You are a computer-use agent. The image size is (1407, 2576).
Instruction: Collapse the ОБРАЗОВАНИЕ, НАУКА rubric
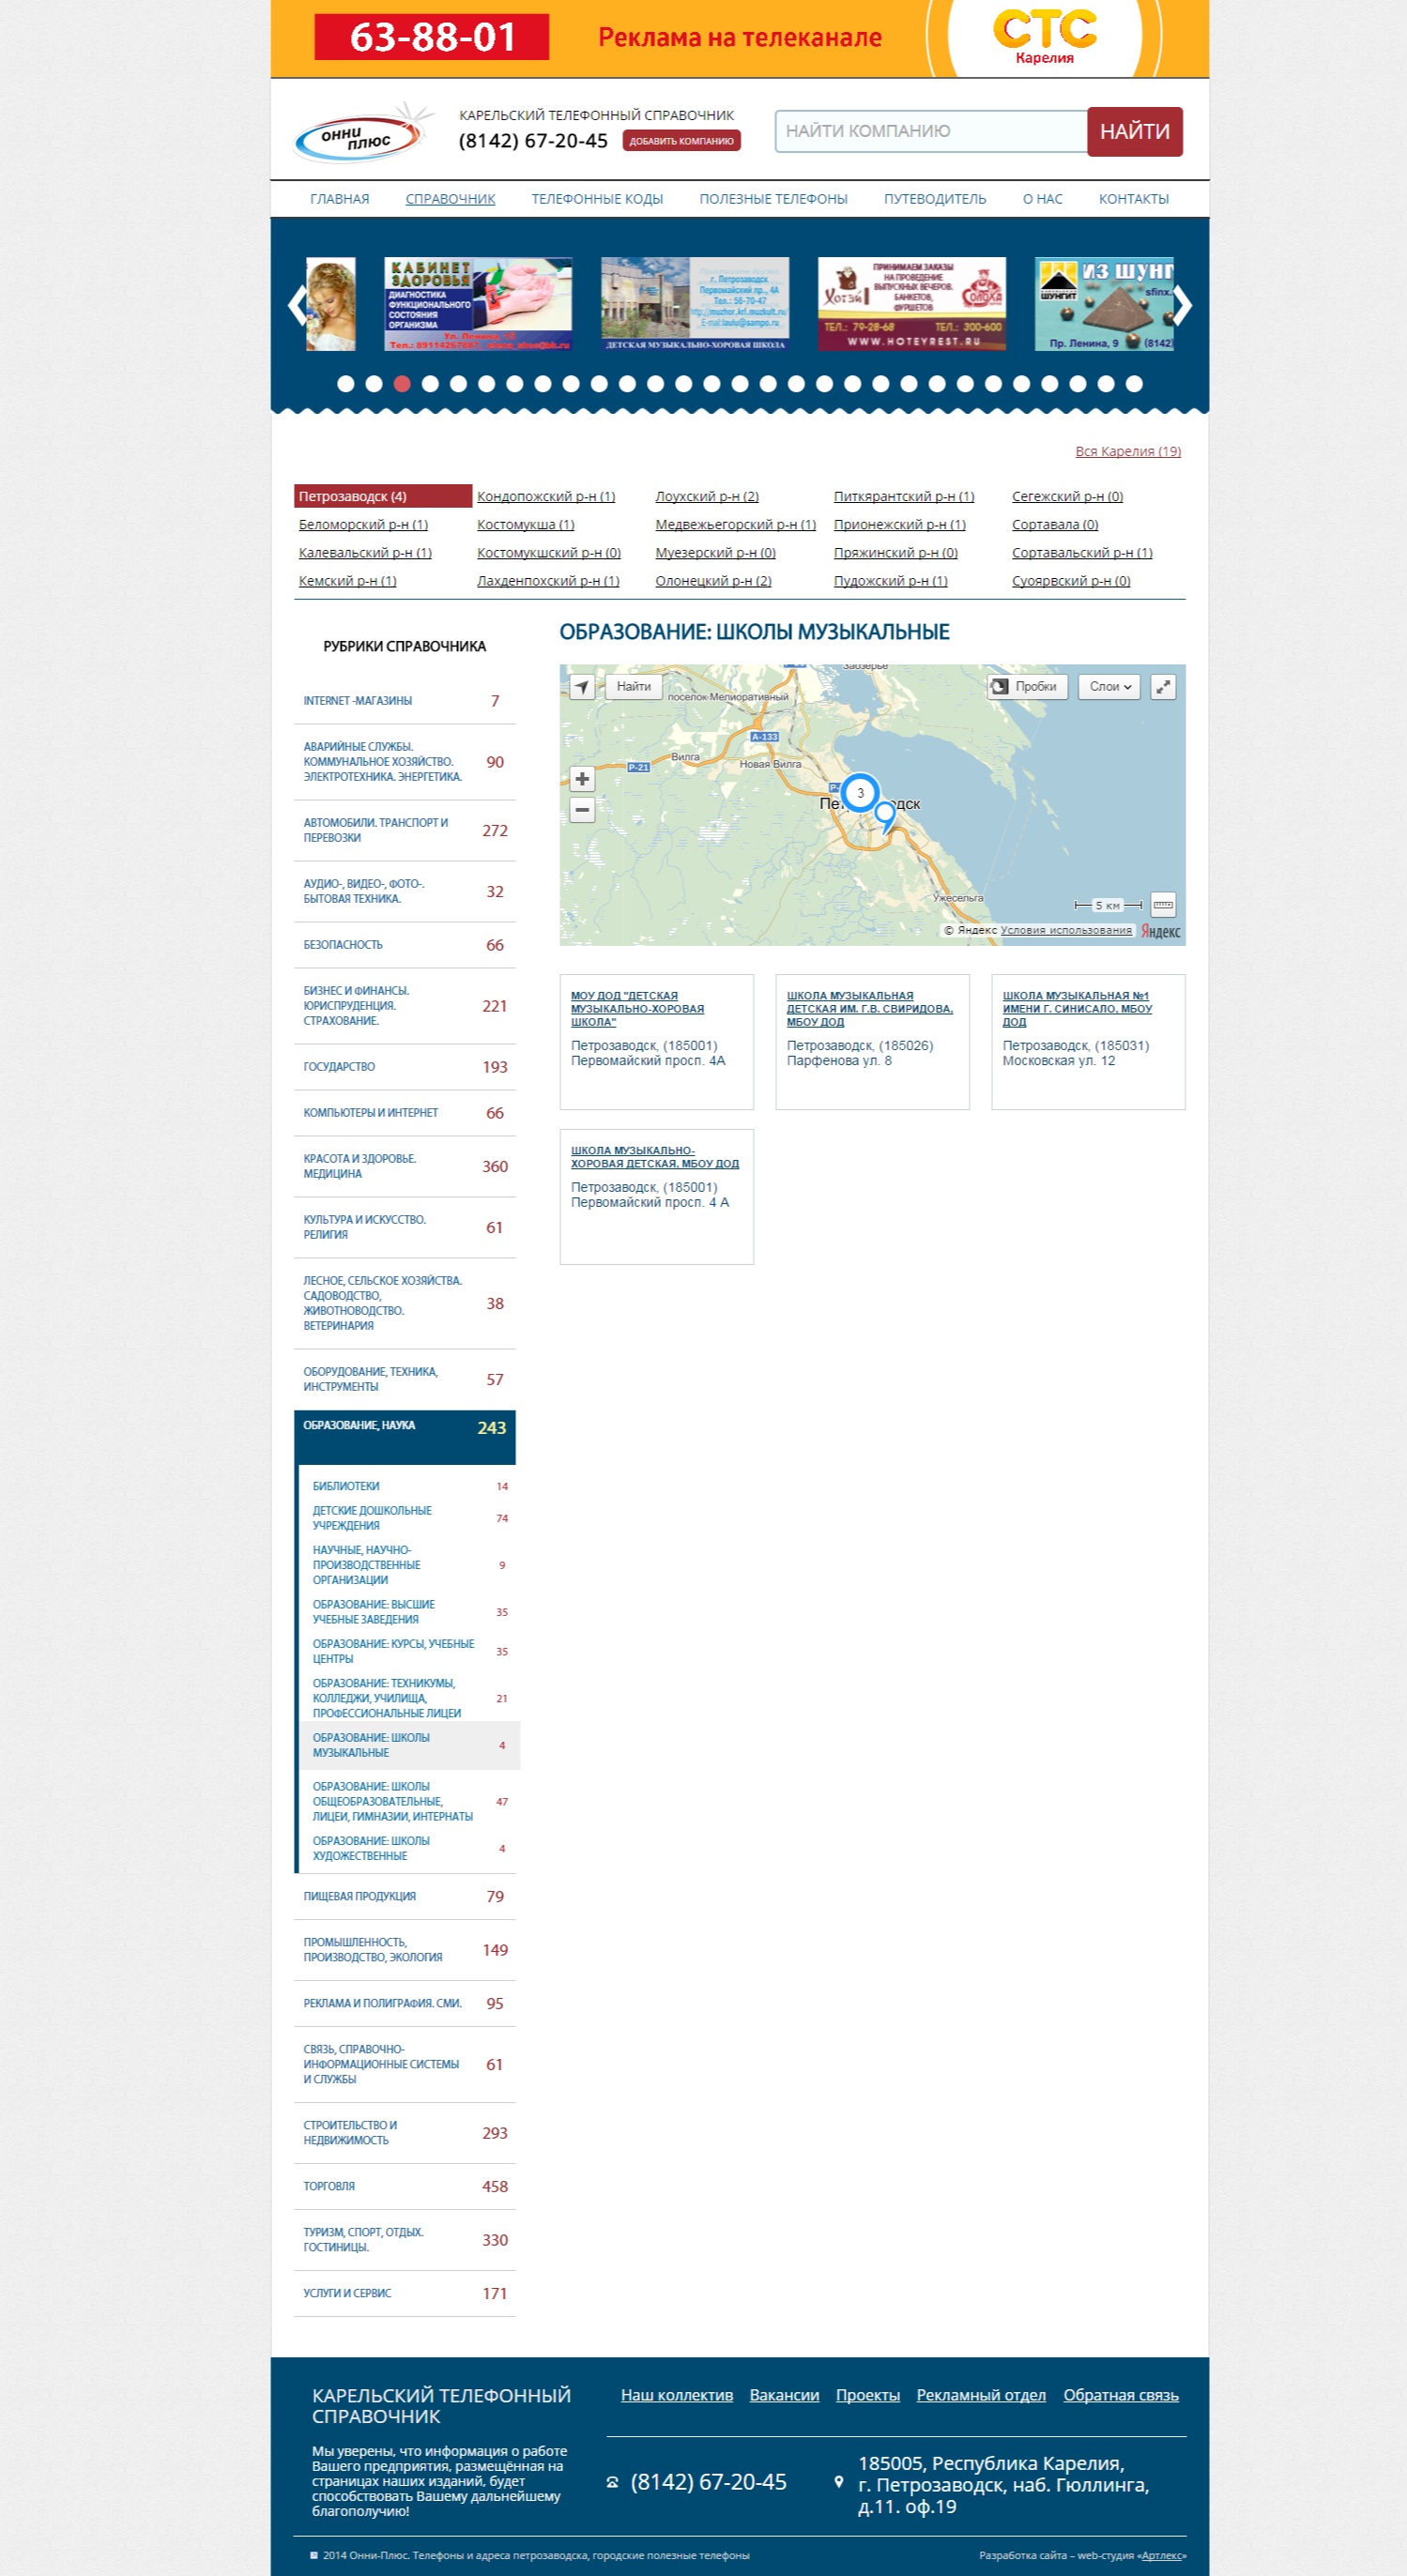coord(405,1436)
